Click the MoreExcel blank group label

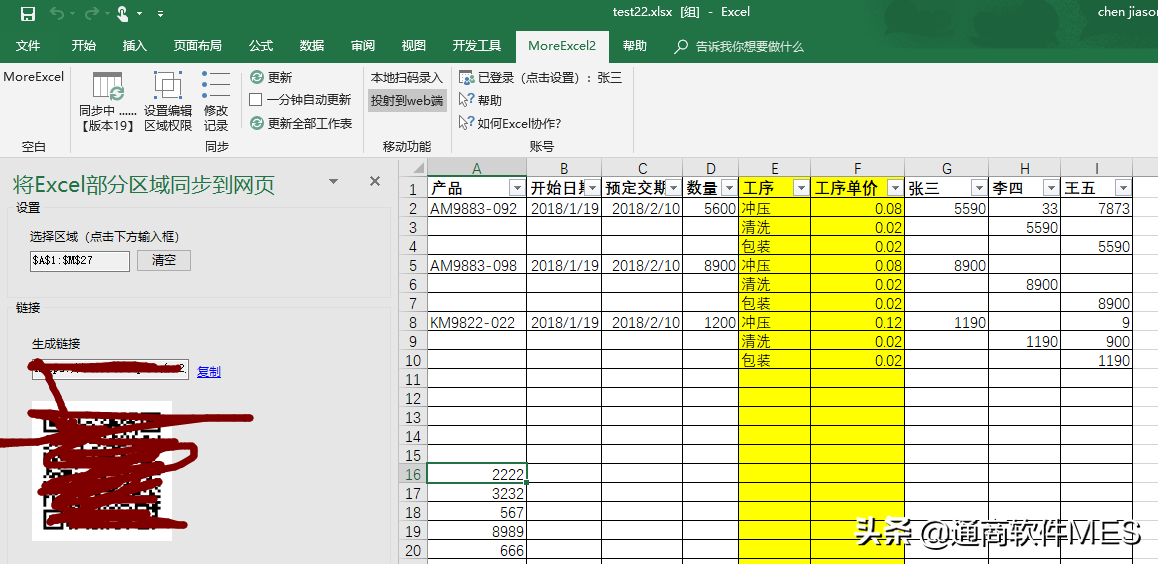click(34, 77)
